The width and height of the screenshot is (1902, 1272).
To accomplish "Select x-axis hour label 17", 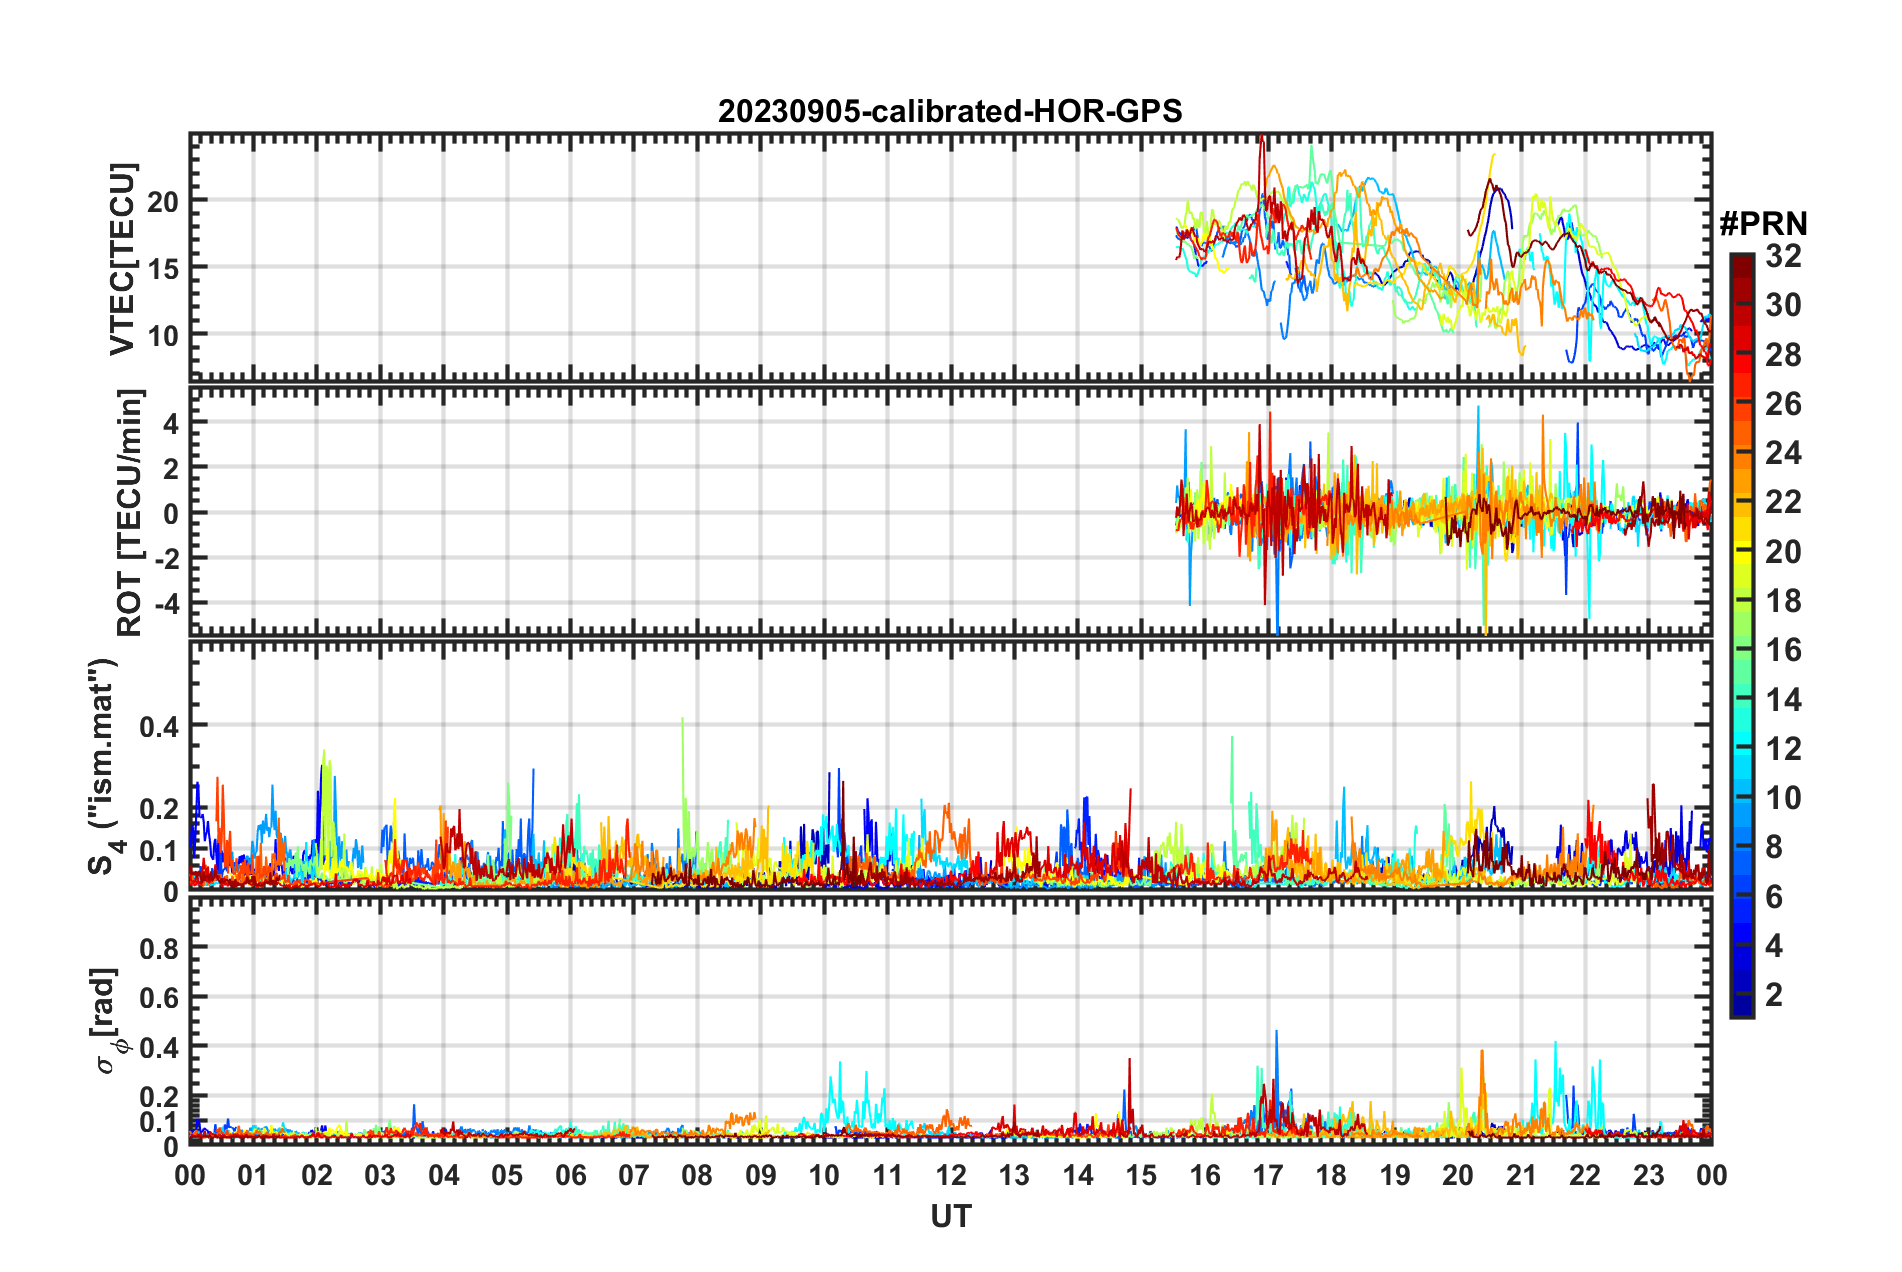I will 1268,1175.
